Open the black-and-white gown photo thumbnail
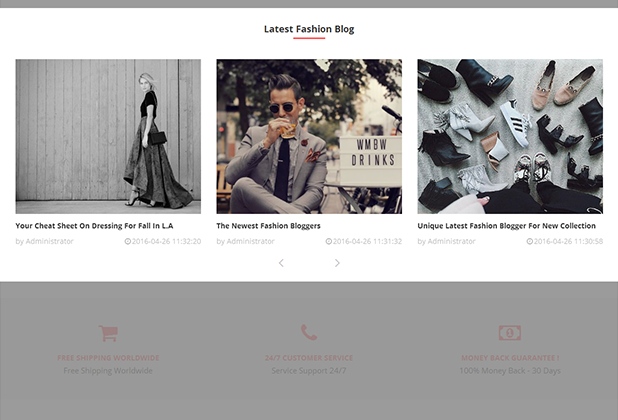This screenshot has height=420, width=618. pyautogui.click(x=108, y=136)
